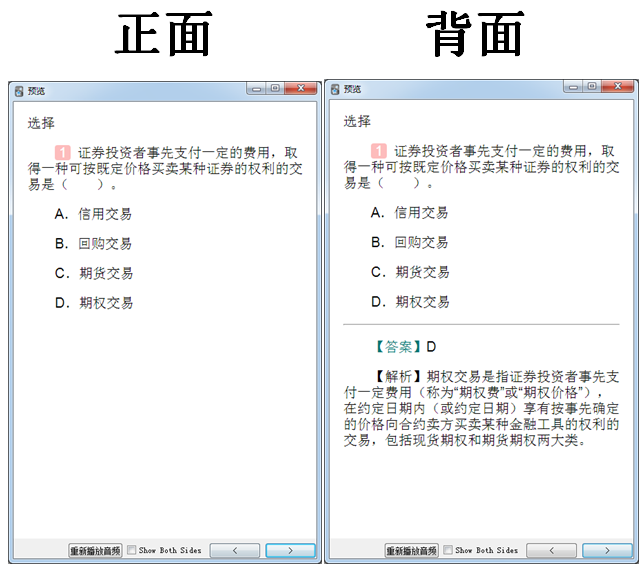Click the question stem text in left window

pos(165,168)
